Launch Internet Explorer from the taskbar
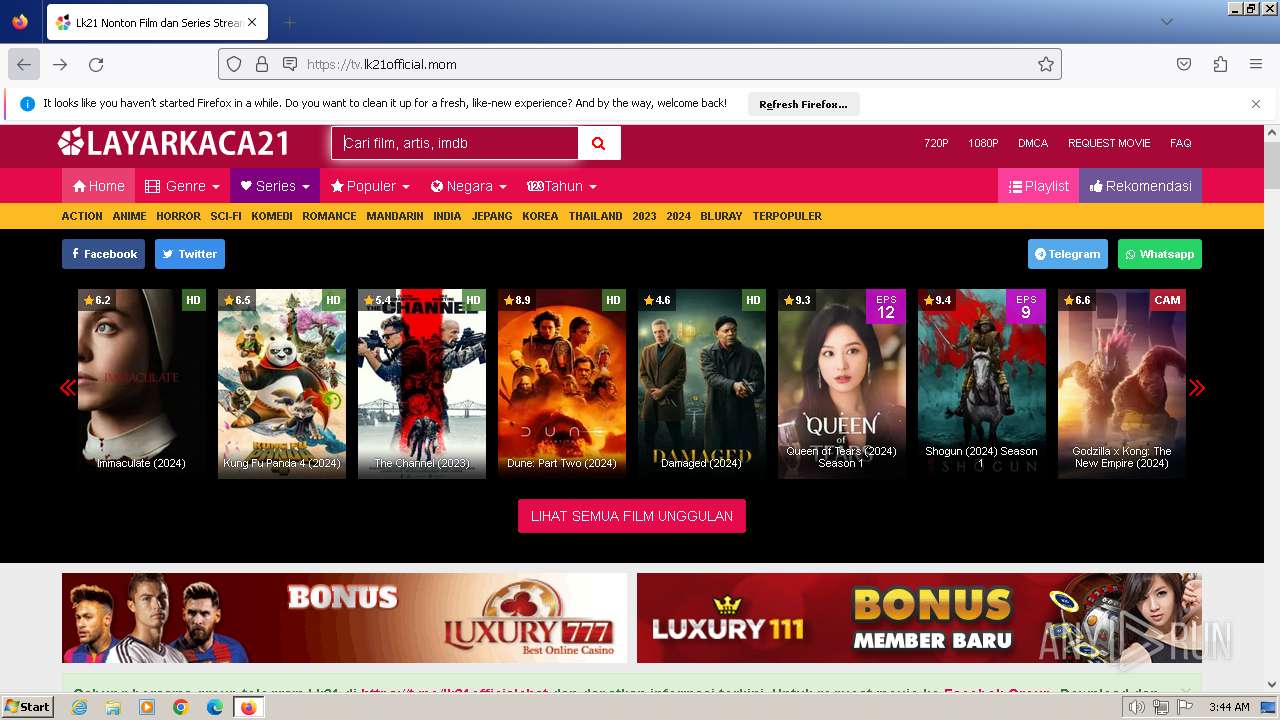 tap(79, 707)
